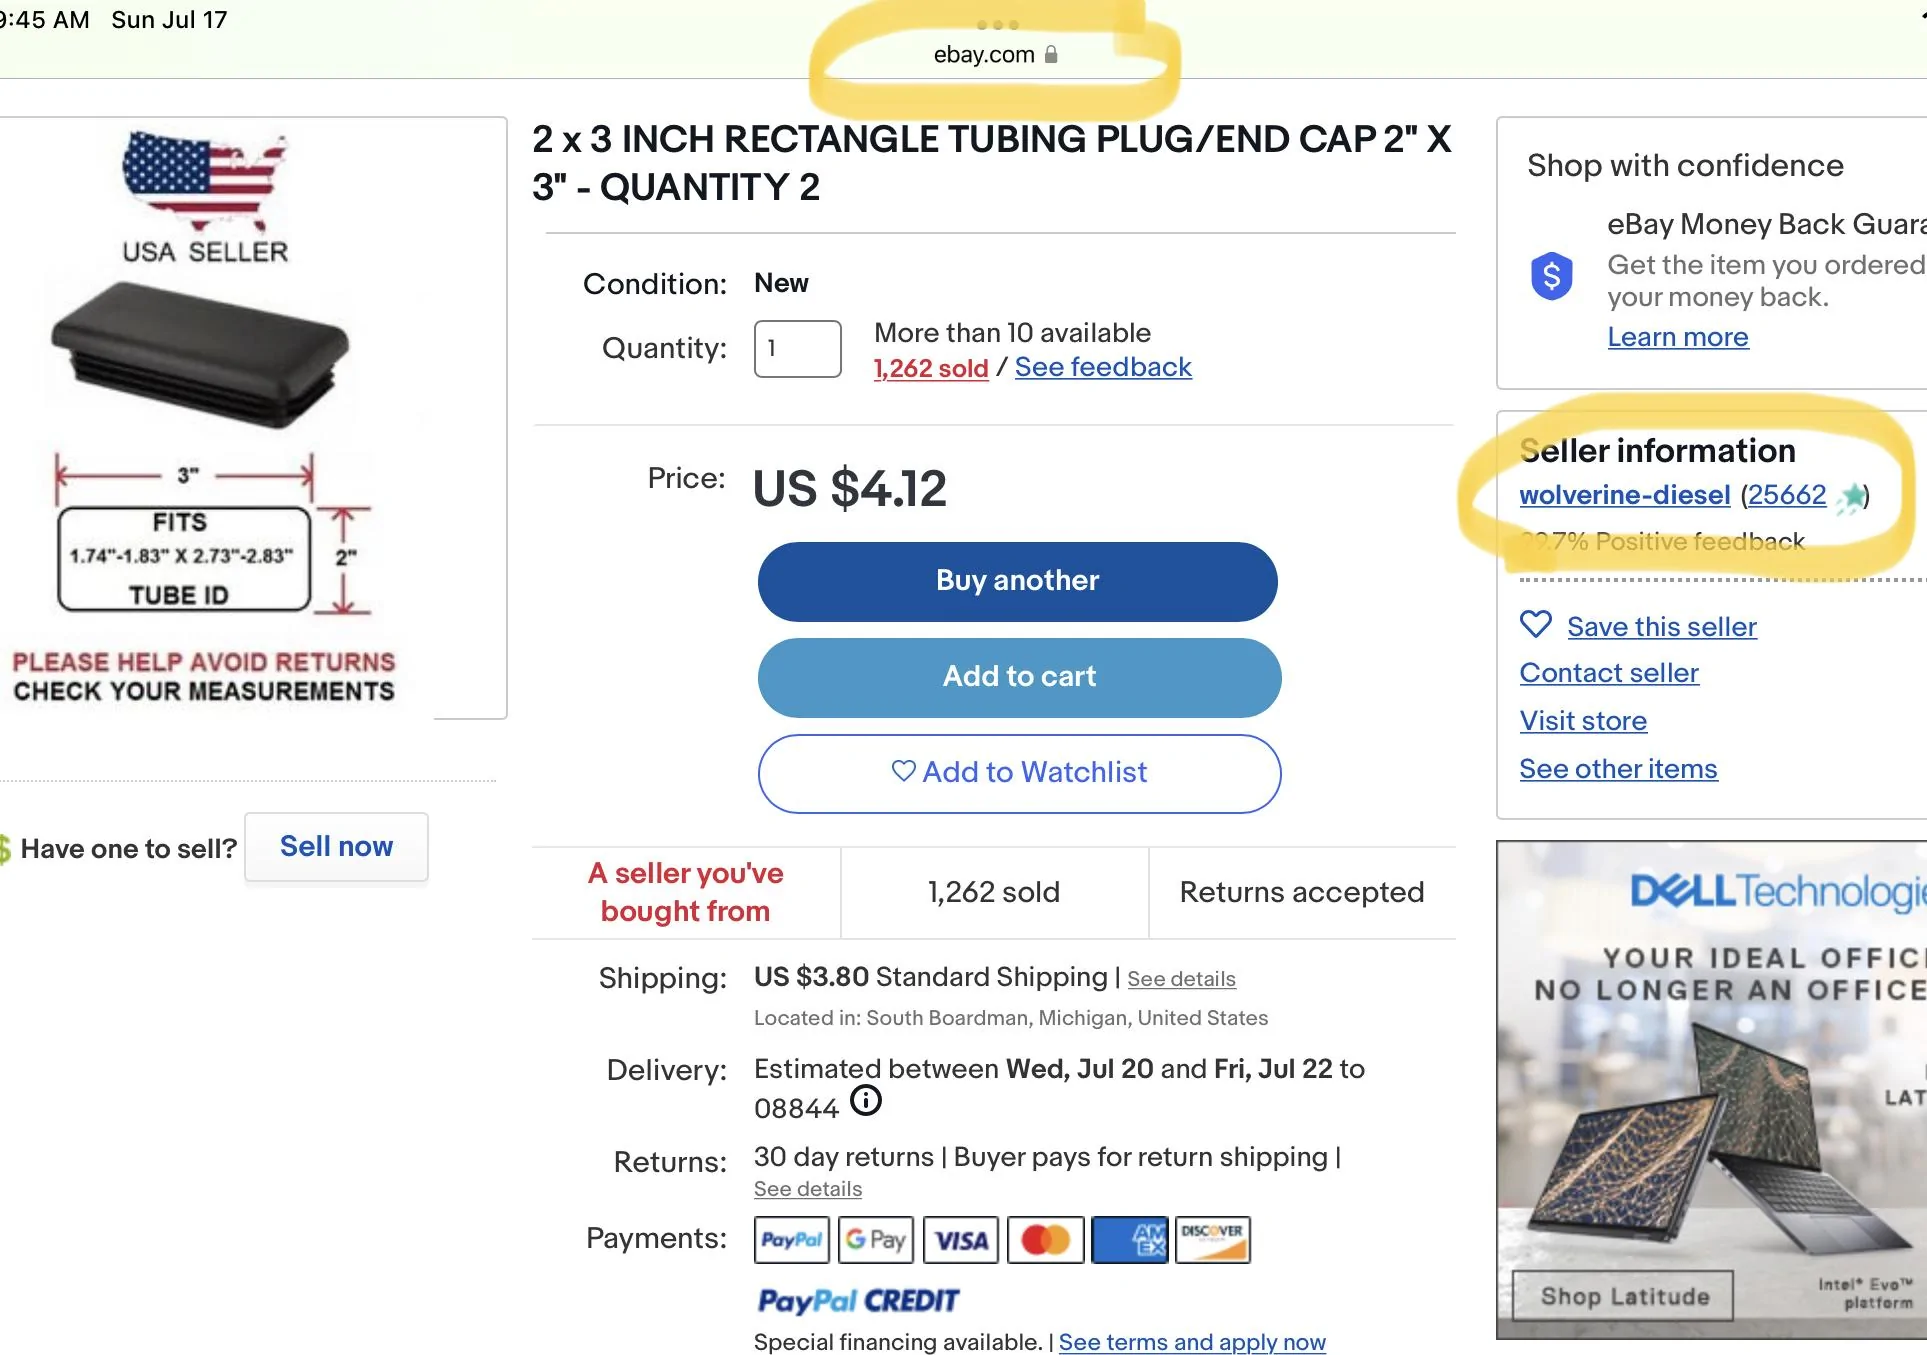Click the Visit store link
Image resolution: width=1927 pixels, height=1355 pixels.
pos(1583,721)
